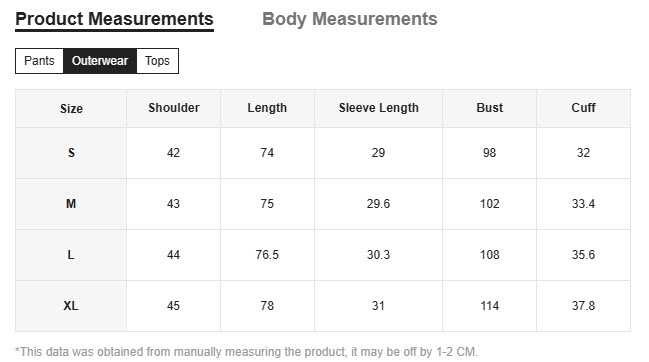Click the 37.8 cuff value cell
This screenshot has height=362, width=649.
click(x=584, y=306)
